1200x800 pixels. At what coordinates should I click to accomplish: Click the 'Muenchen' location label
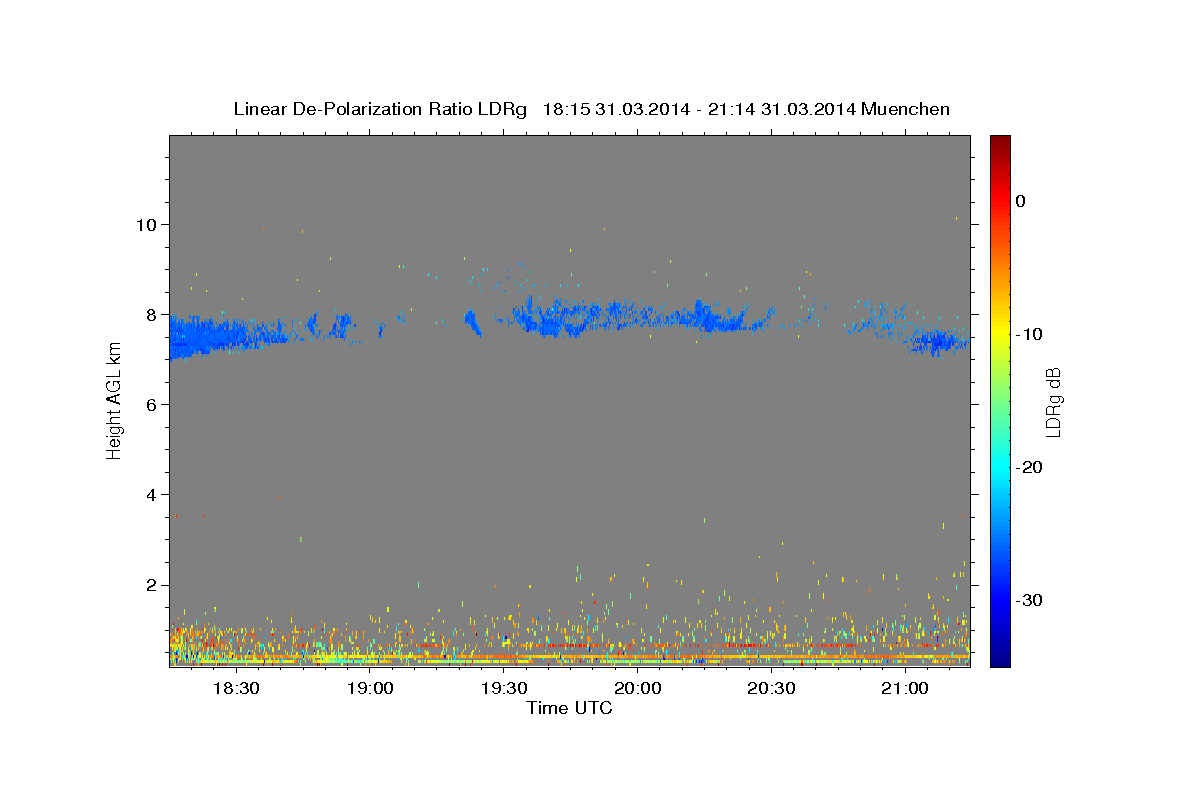(x=904, y=109)
